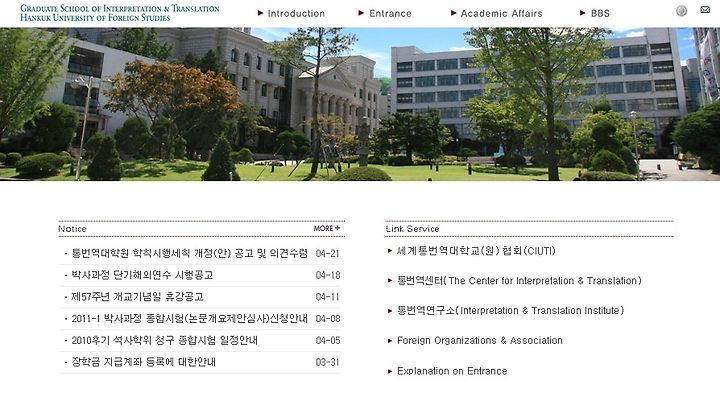This screenshot has height=393, width=720.
Task: Open the Academic Affairs menu
Action: (x=501, y=13)
